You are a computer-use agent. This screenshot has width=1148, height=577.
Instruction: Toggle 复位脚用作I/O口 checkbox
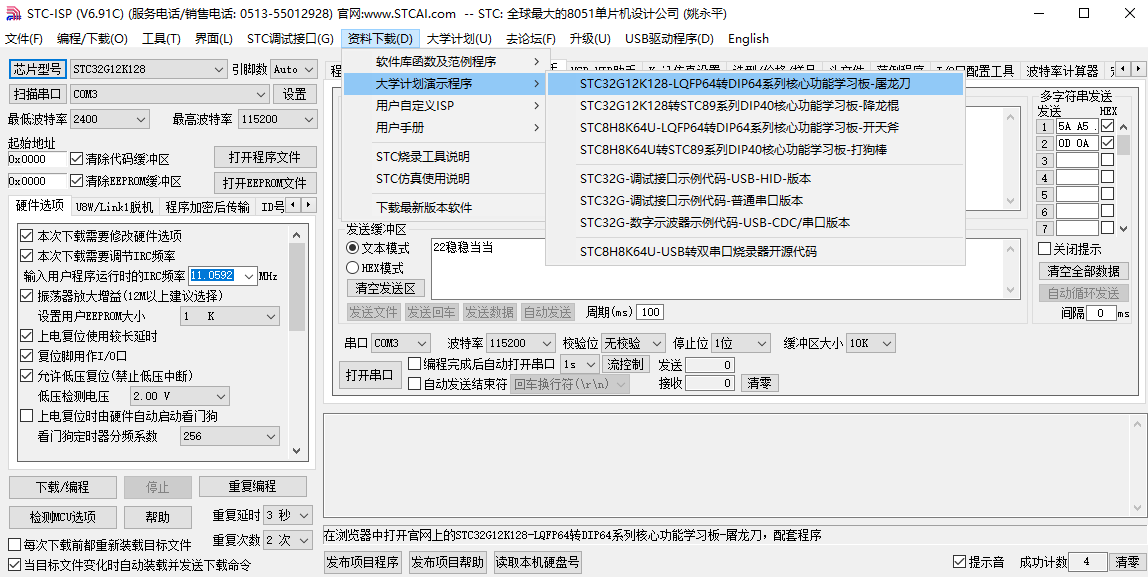pos(26,356)
